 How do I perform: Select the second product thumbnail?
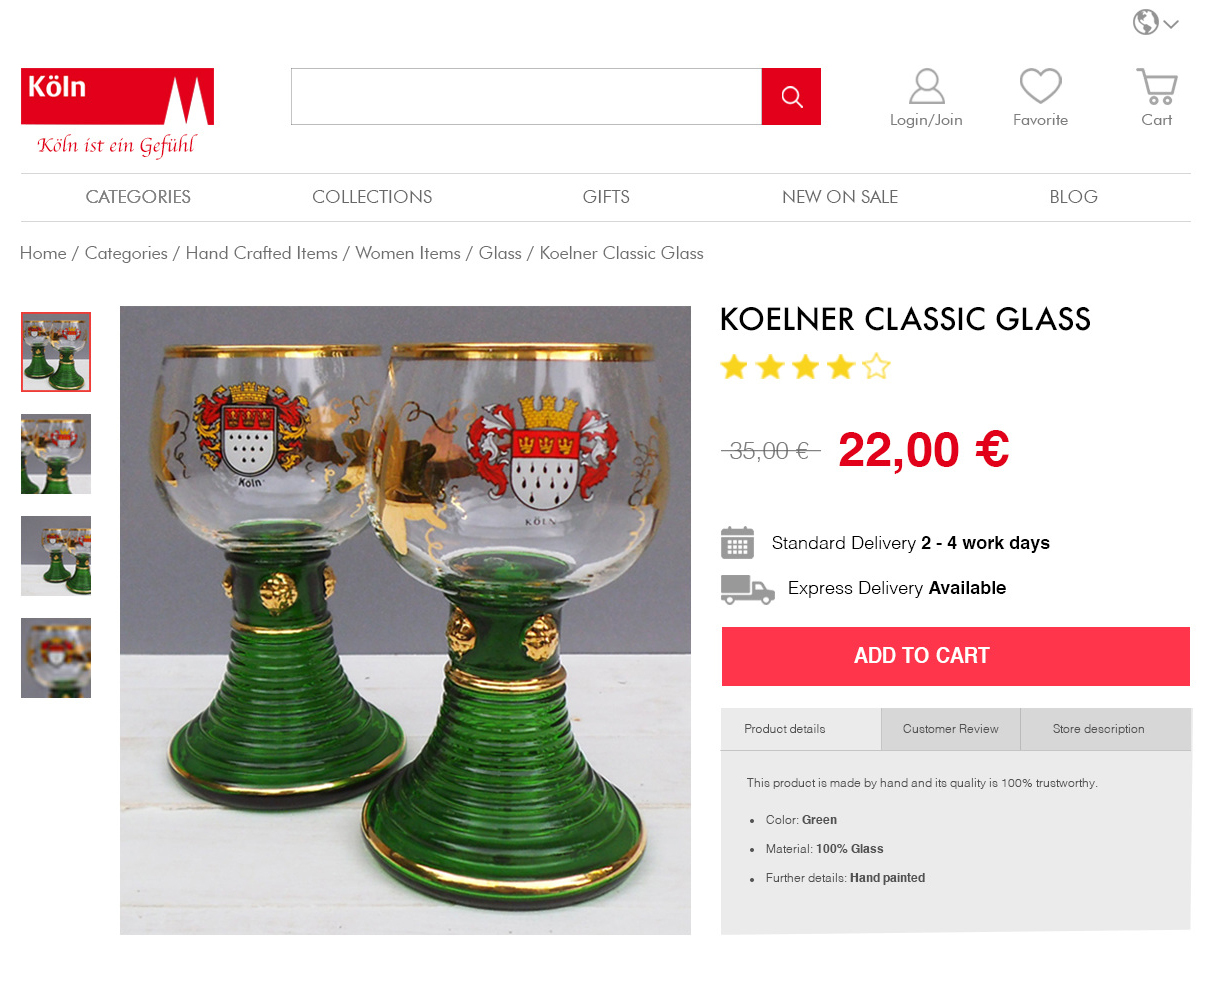(x=56, y=454)
